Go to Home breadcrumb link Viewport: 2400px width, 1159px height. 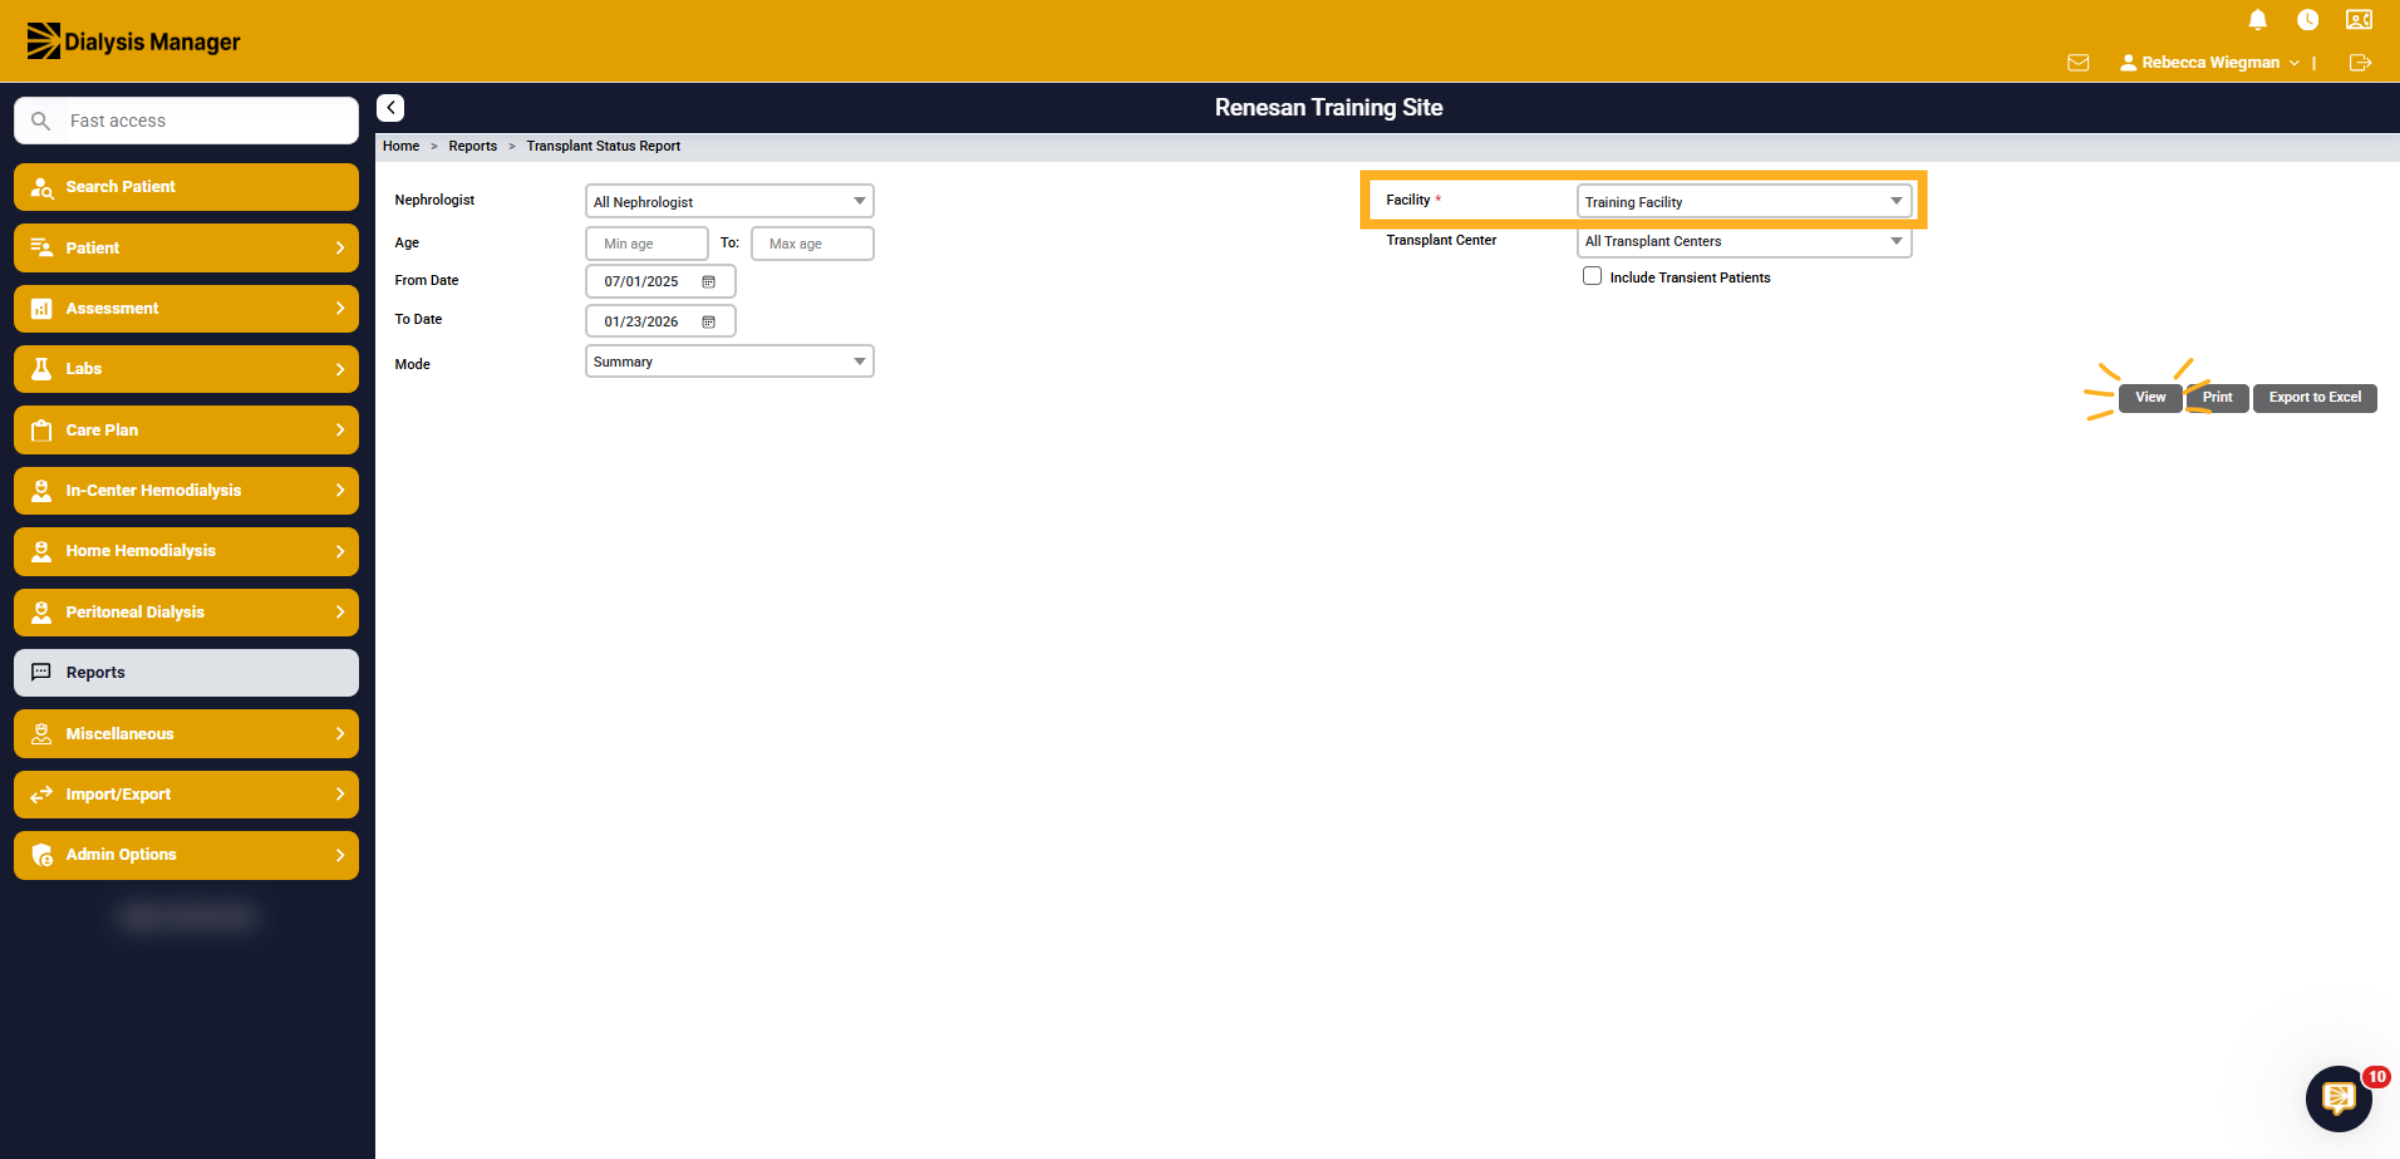coord(401,146)
